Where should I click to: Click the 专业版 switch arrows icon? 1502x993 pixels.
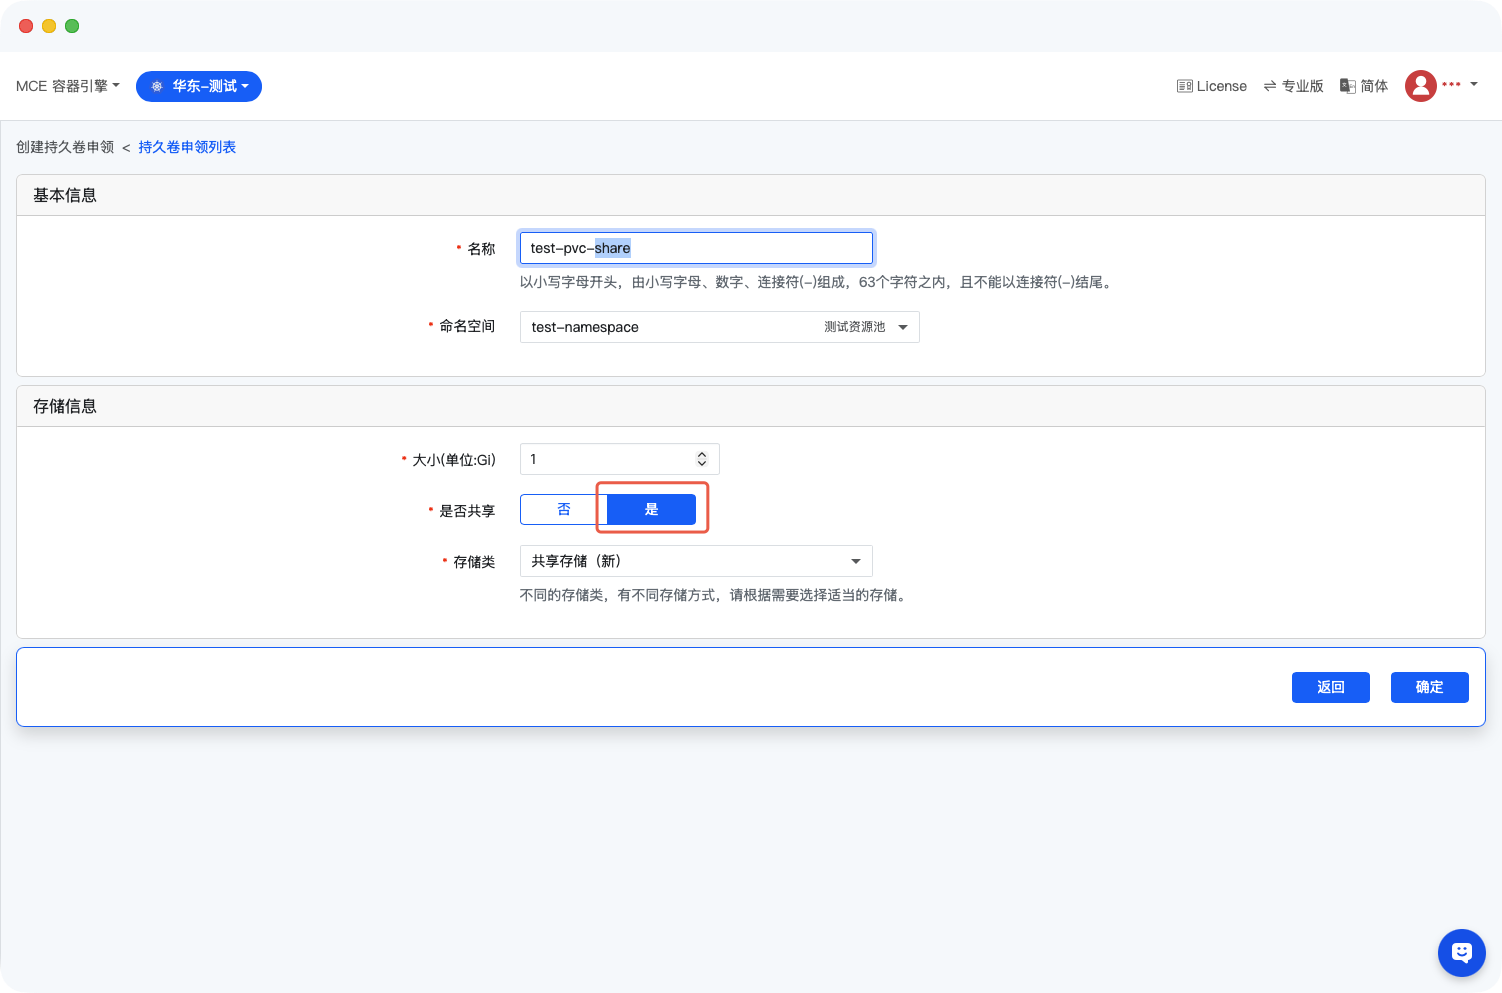(1270, 86)
